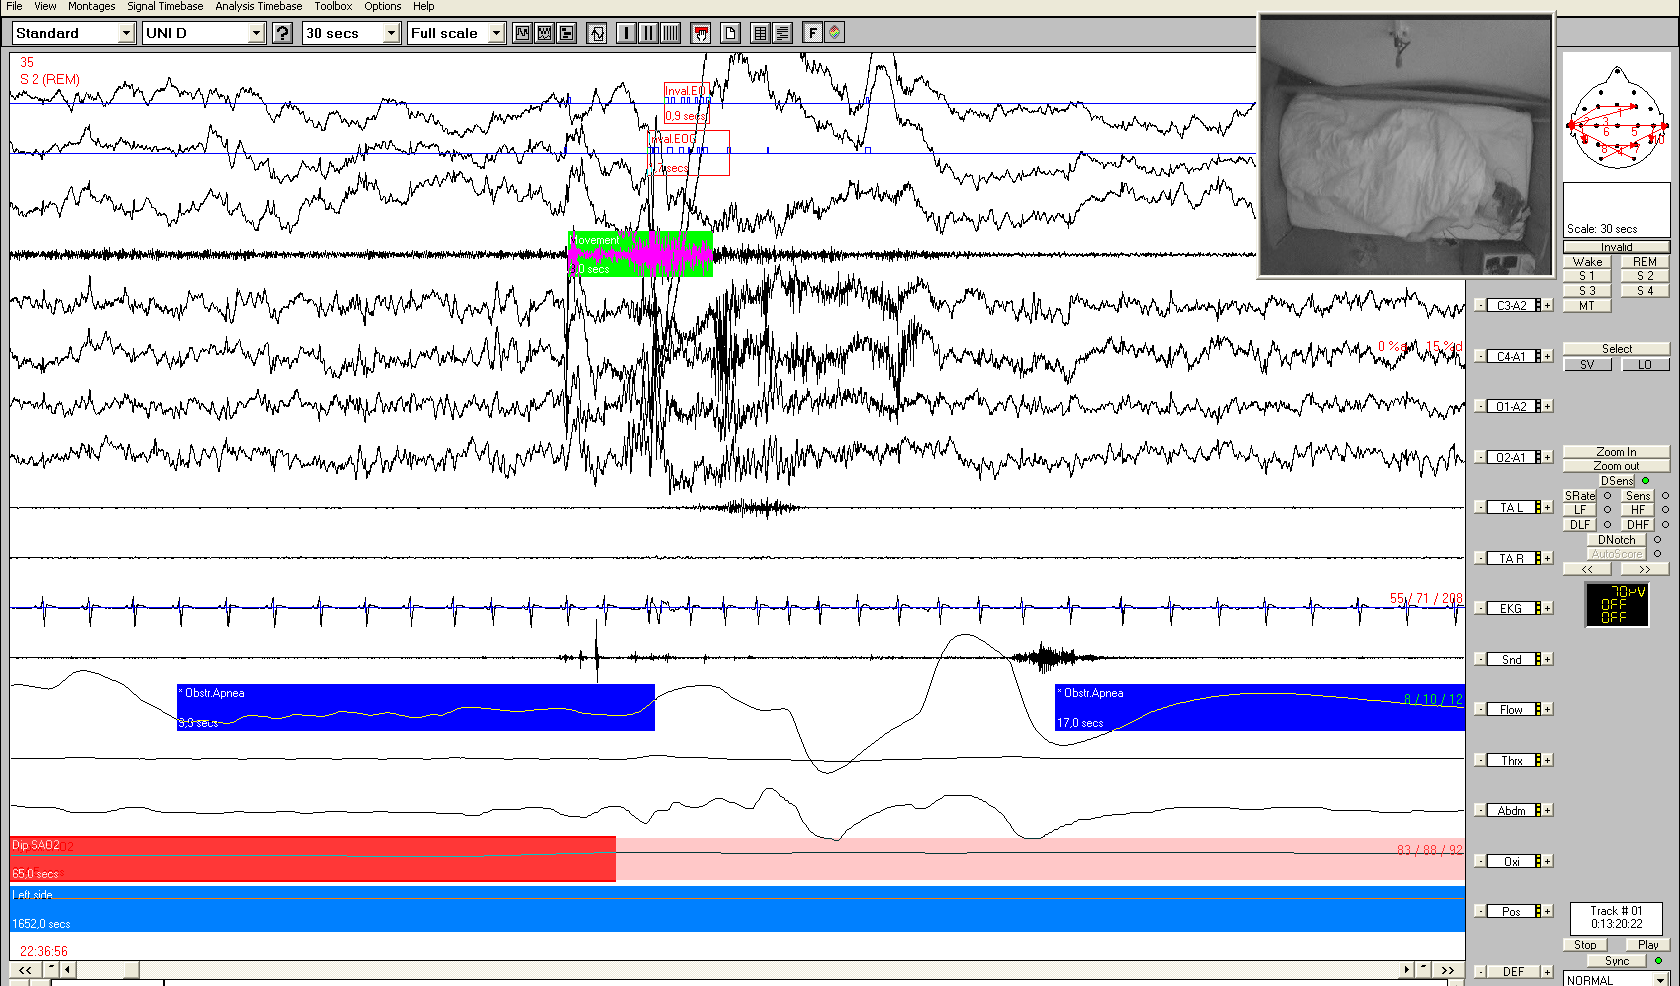
Task: Score epoch as Wake
Action: click(x=1587, y=261)
